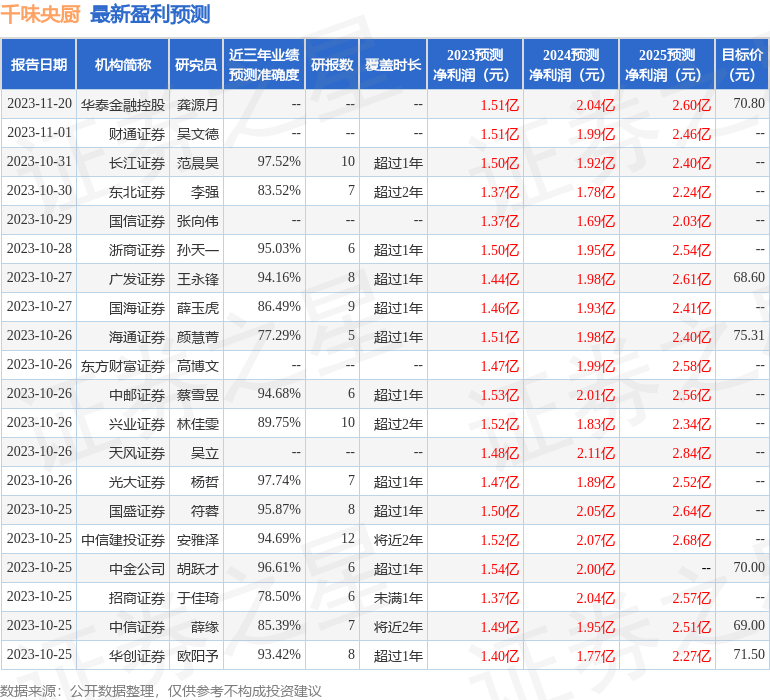Click institution 华创证券
This screenshot has width=770, height=700.
pos(137,655)
